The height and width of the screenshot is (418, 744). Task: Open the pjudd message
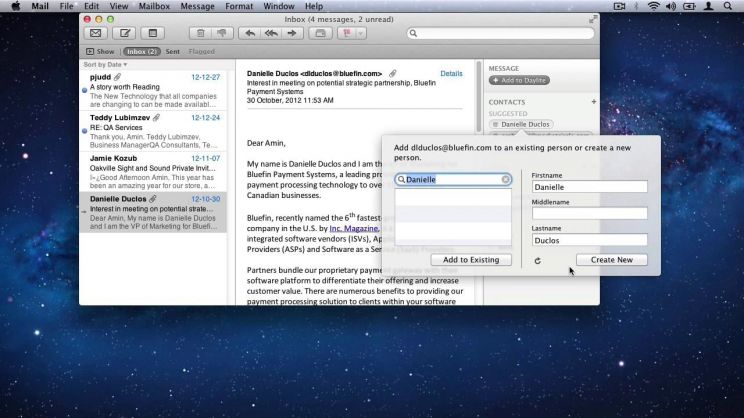tap(153, 90)
